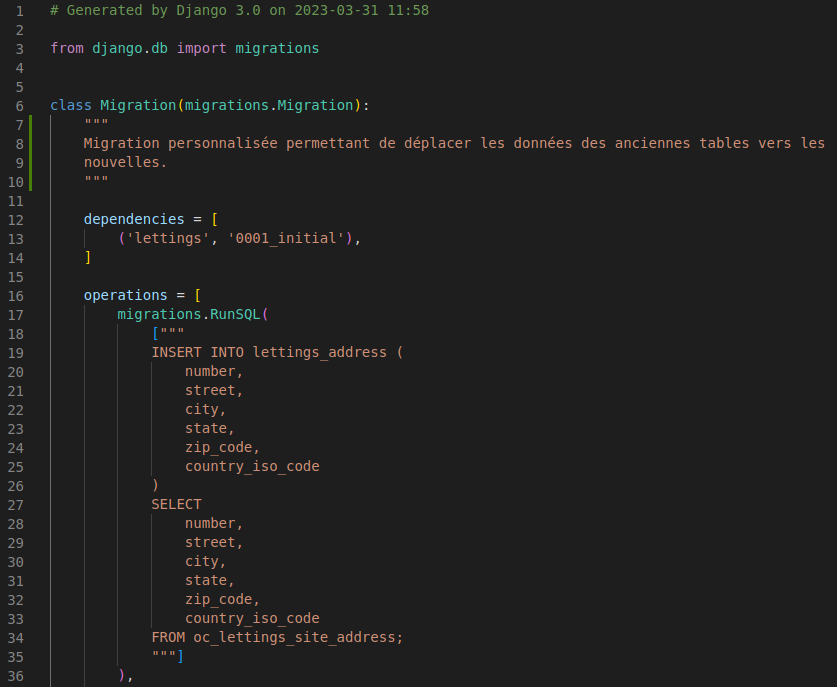837x687 pixels.
Task: Click the word "nouvelles." on line 9
Action: point(125,162)
